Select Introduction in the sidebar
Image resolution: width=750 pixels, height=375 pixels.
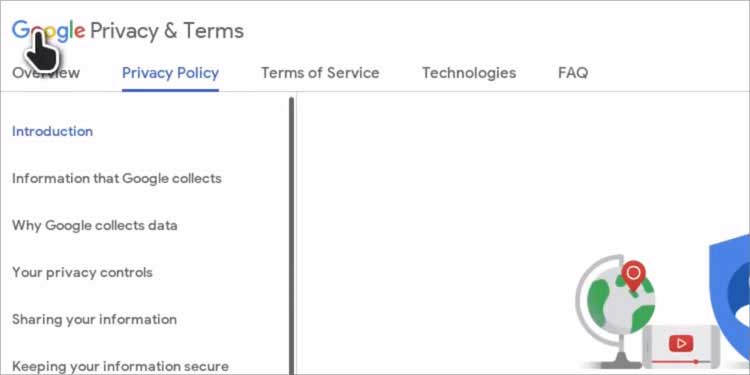(53, 131)
